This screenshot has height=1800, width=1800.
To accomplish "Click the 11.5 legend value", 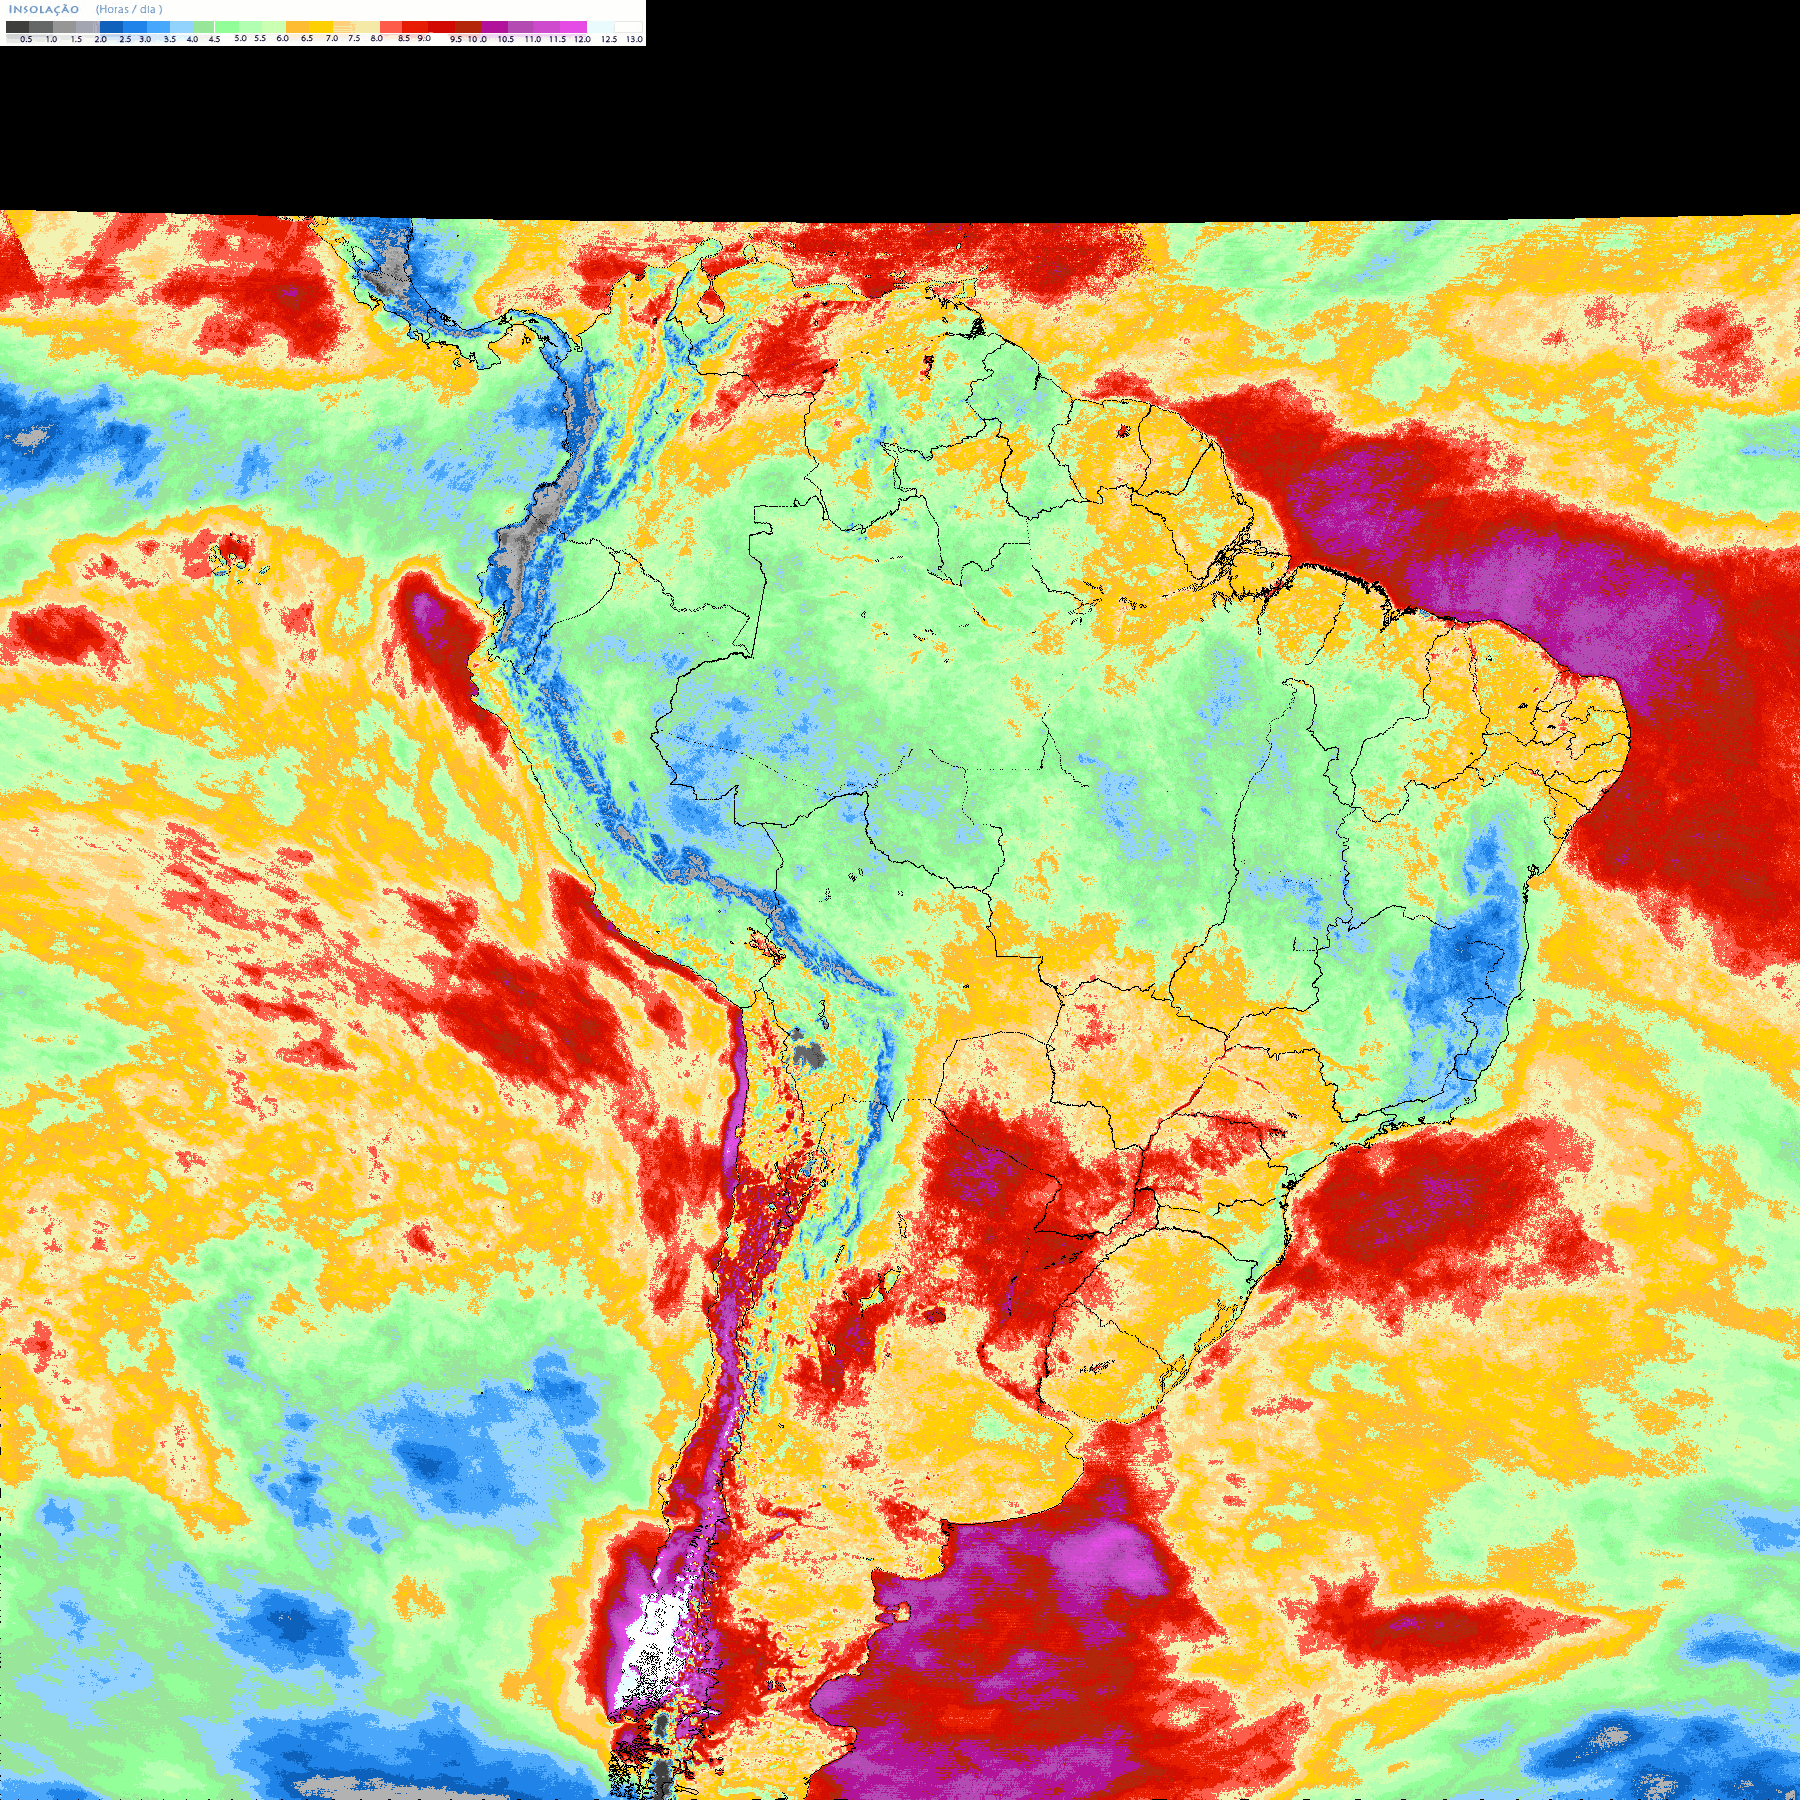I will pyautogui.click(x=557, y=39).
